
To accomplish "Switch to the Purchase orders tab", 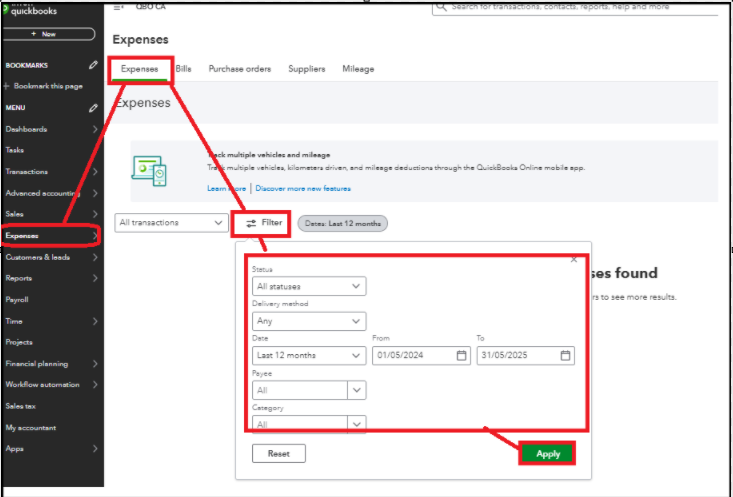I will point(240,69).
